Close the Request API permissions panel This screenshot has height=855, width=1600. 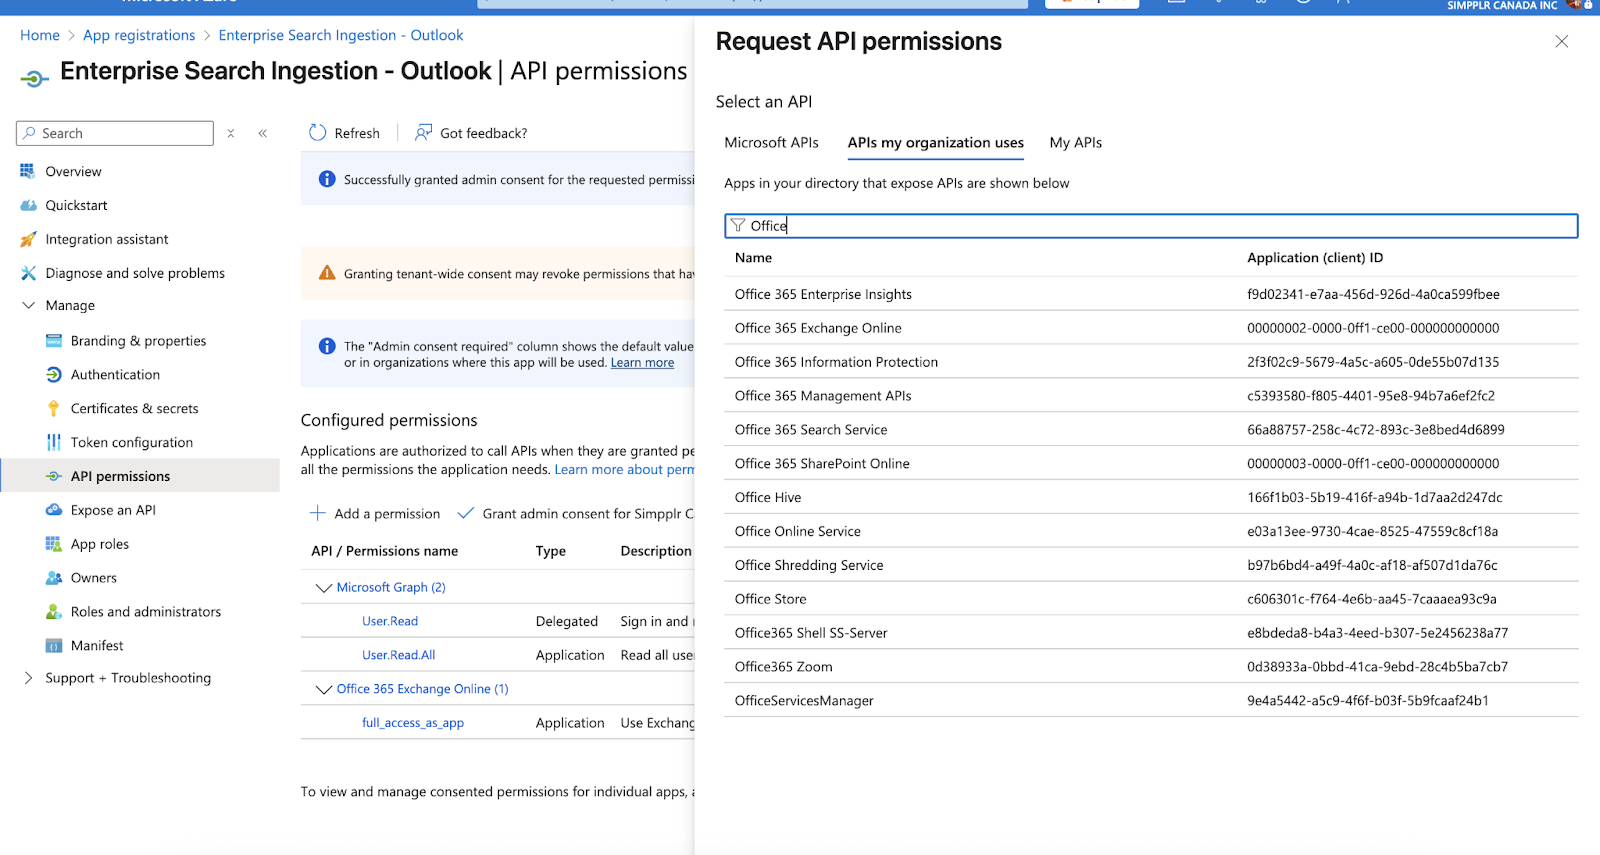pyautogui.click(x=1561, y=41)
